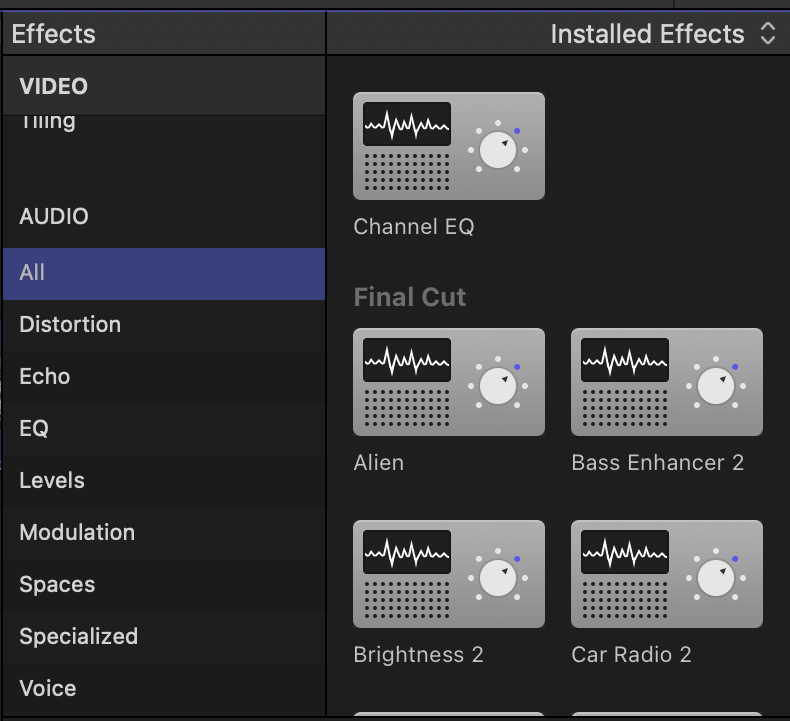
Task: Show Modulation effects
Action: click(x=164, y=533)
